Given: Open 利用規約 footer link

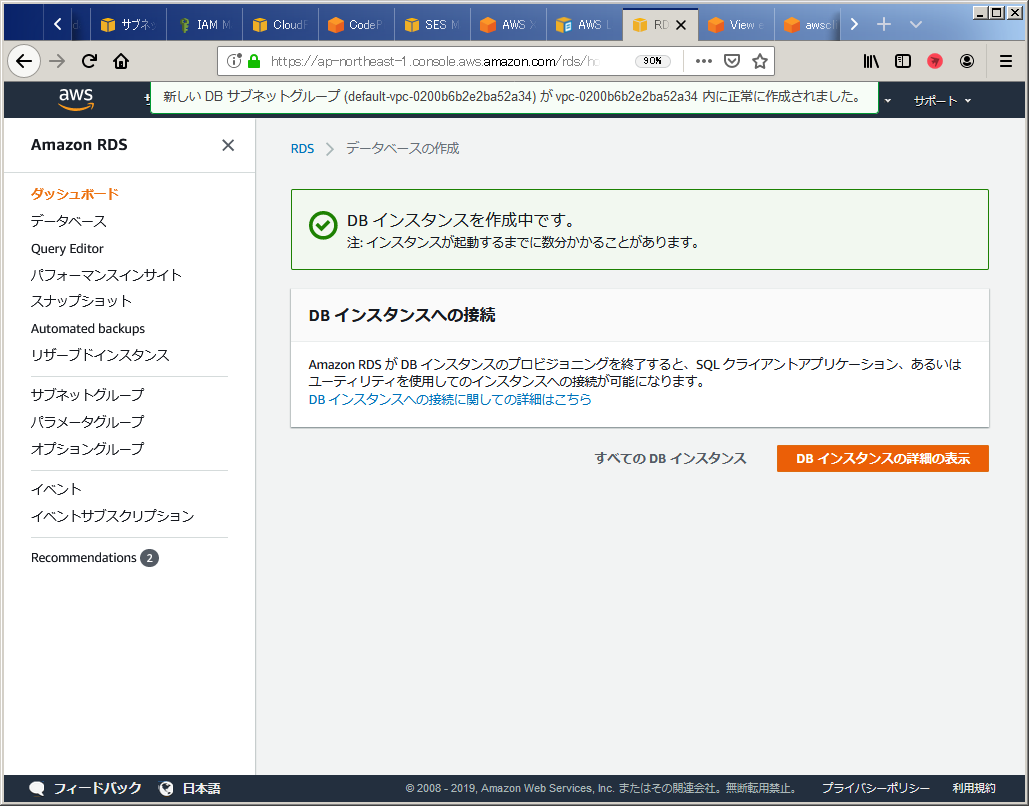Looking at the screenshot, I should (974, 788).
